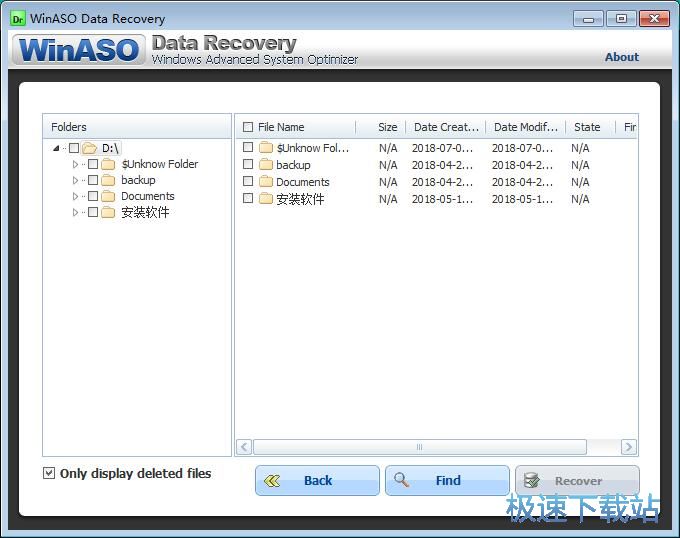Screen dimensions: 680x538
Task: Select the 安装软件 name in file list
Action: [300, 199]
